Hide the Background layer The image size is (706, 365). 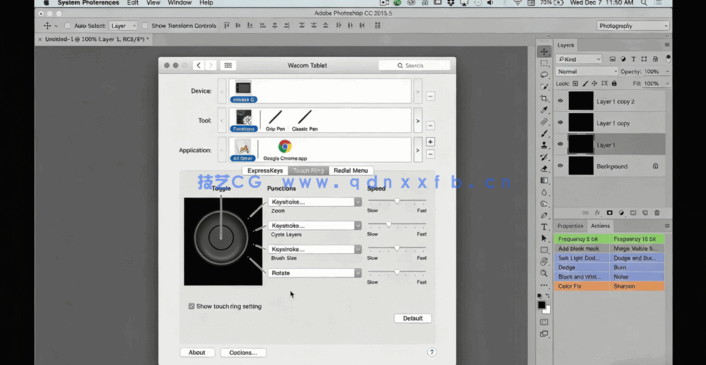pos(561,166)
